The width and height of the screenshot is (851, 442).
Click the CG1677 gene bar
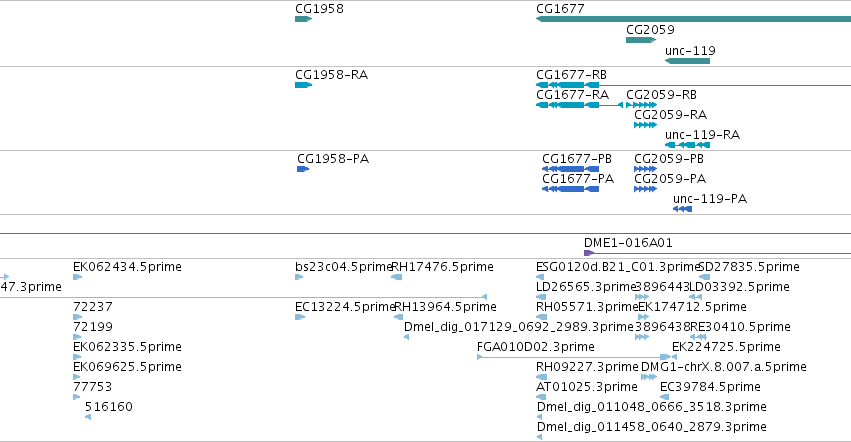click(693, 19)
